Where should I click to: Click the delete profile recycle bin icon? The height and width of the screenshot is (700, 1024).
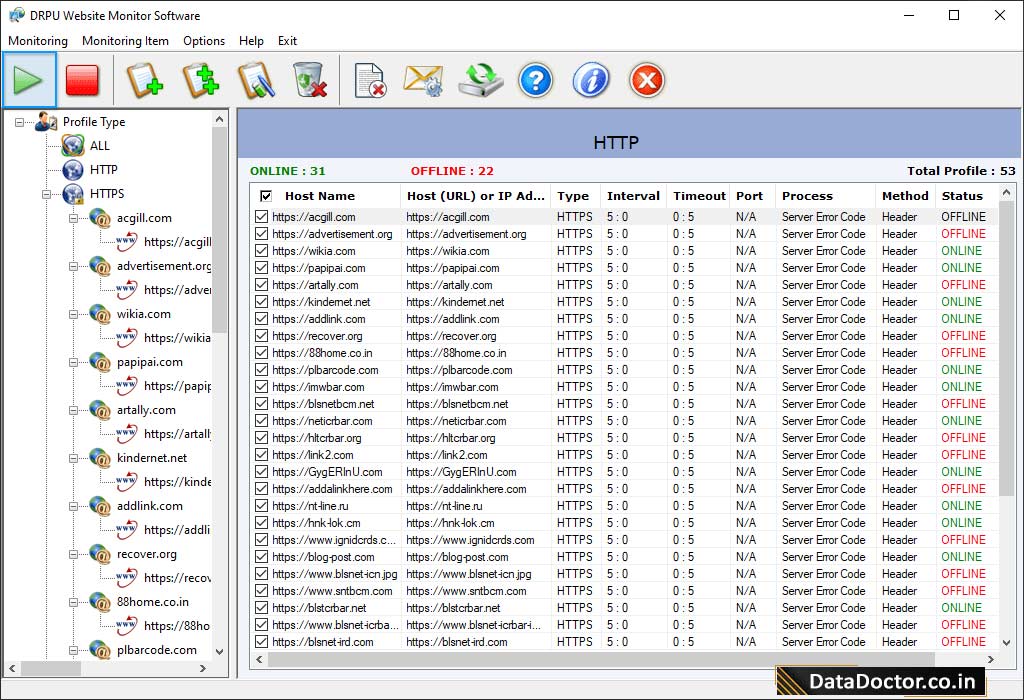pos(309,80)
